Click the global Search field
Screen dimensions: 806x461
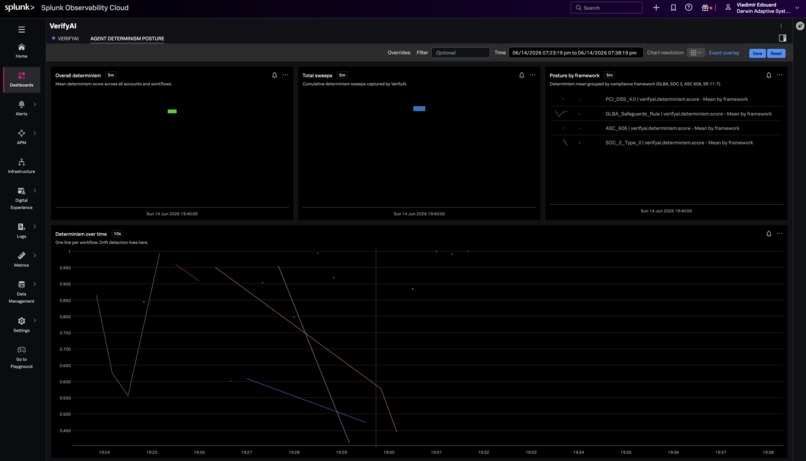pos(606,8)
